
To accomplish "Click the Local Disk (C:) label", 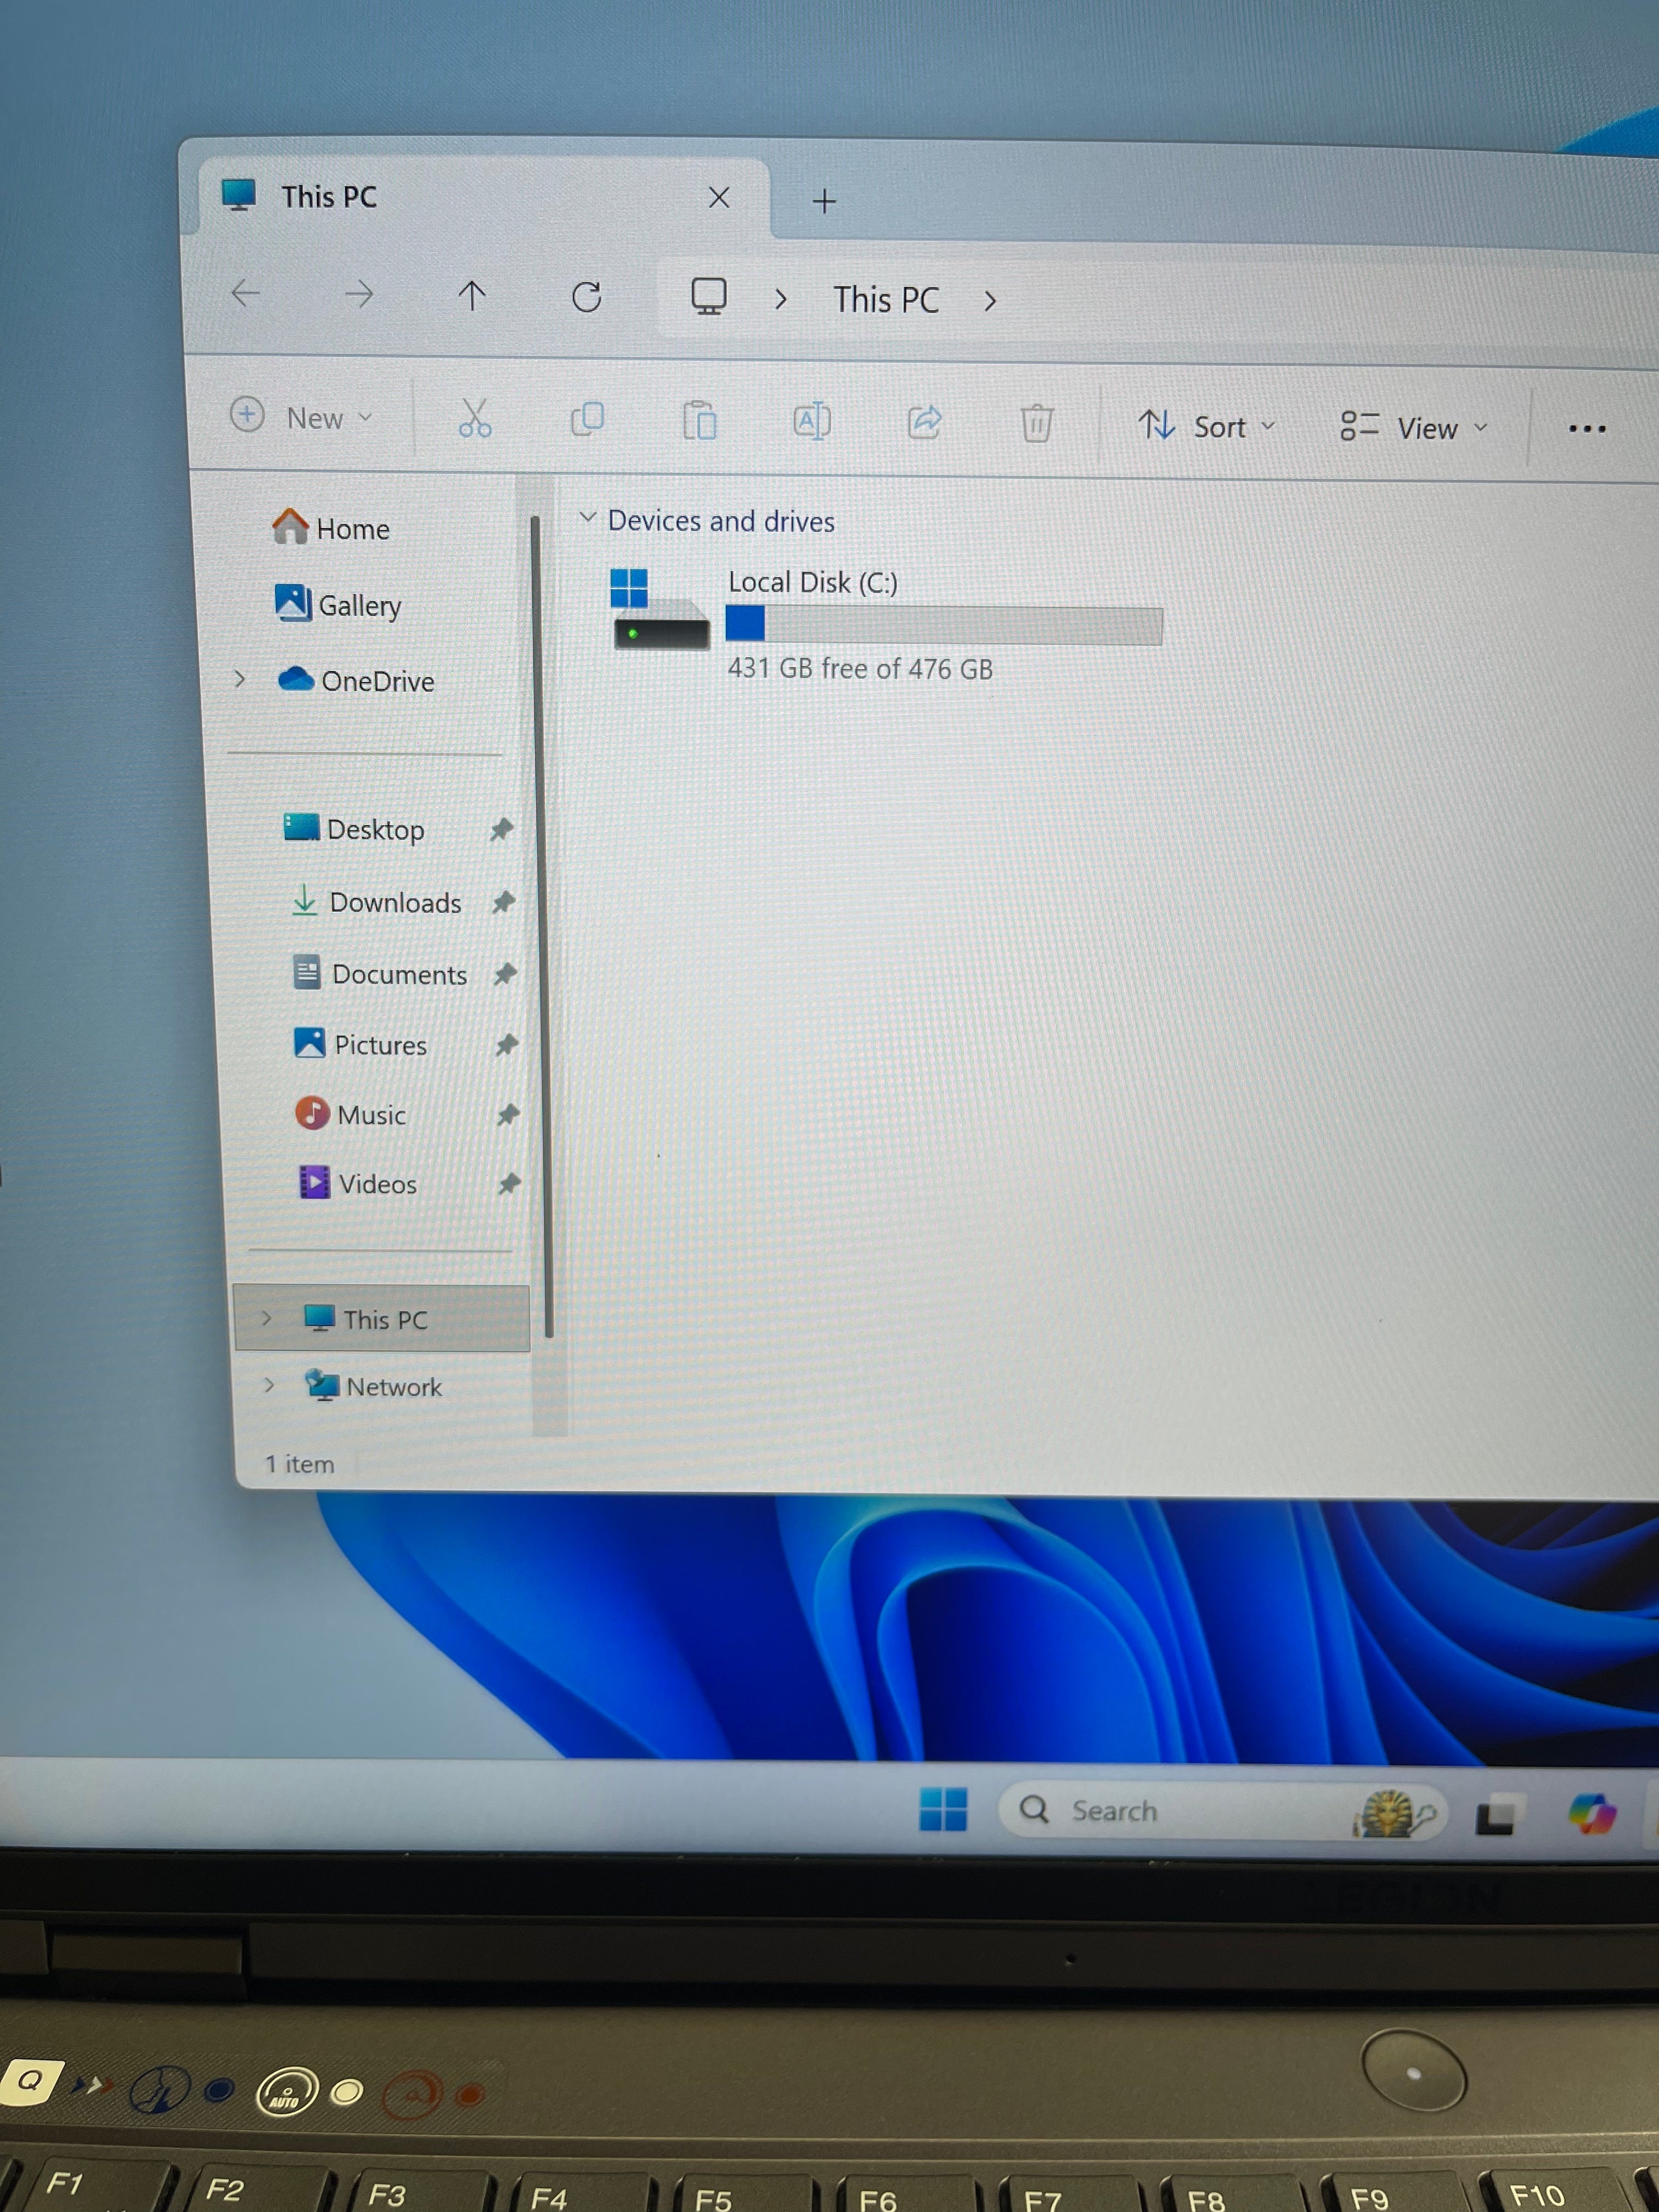I will point(813,582).
